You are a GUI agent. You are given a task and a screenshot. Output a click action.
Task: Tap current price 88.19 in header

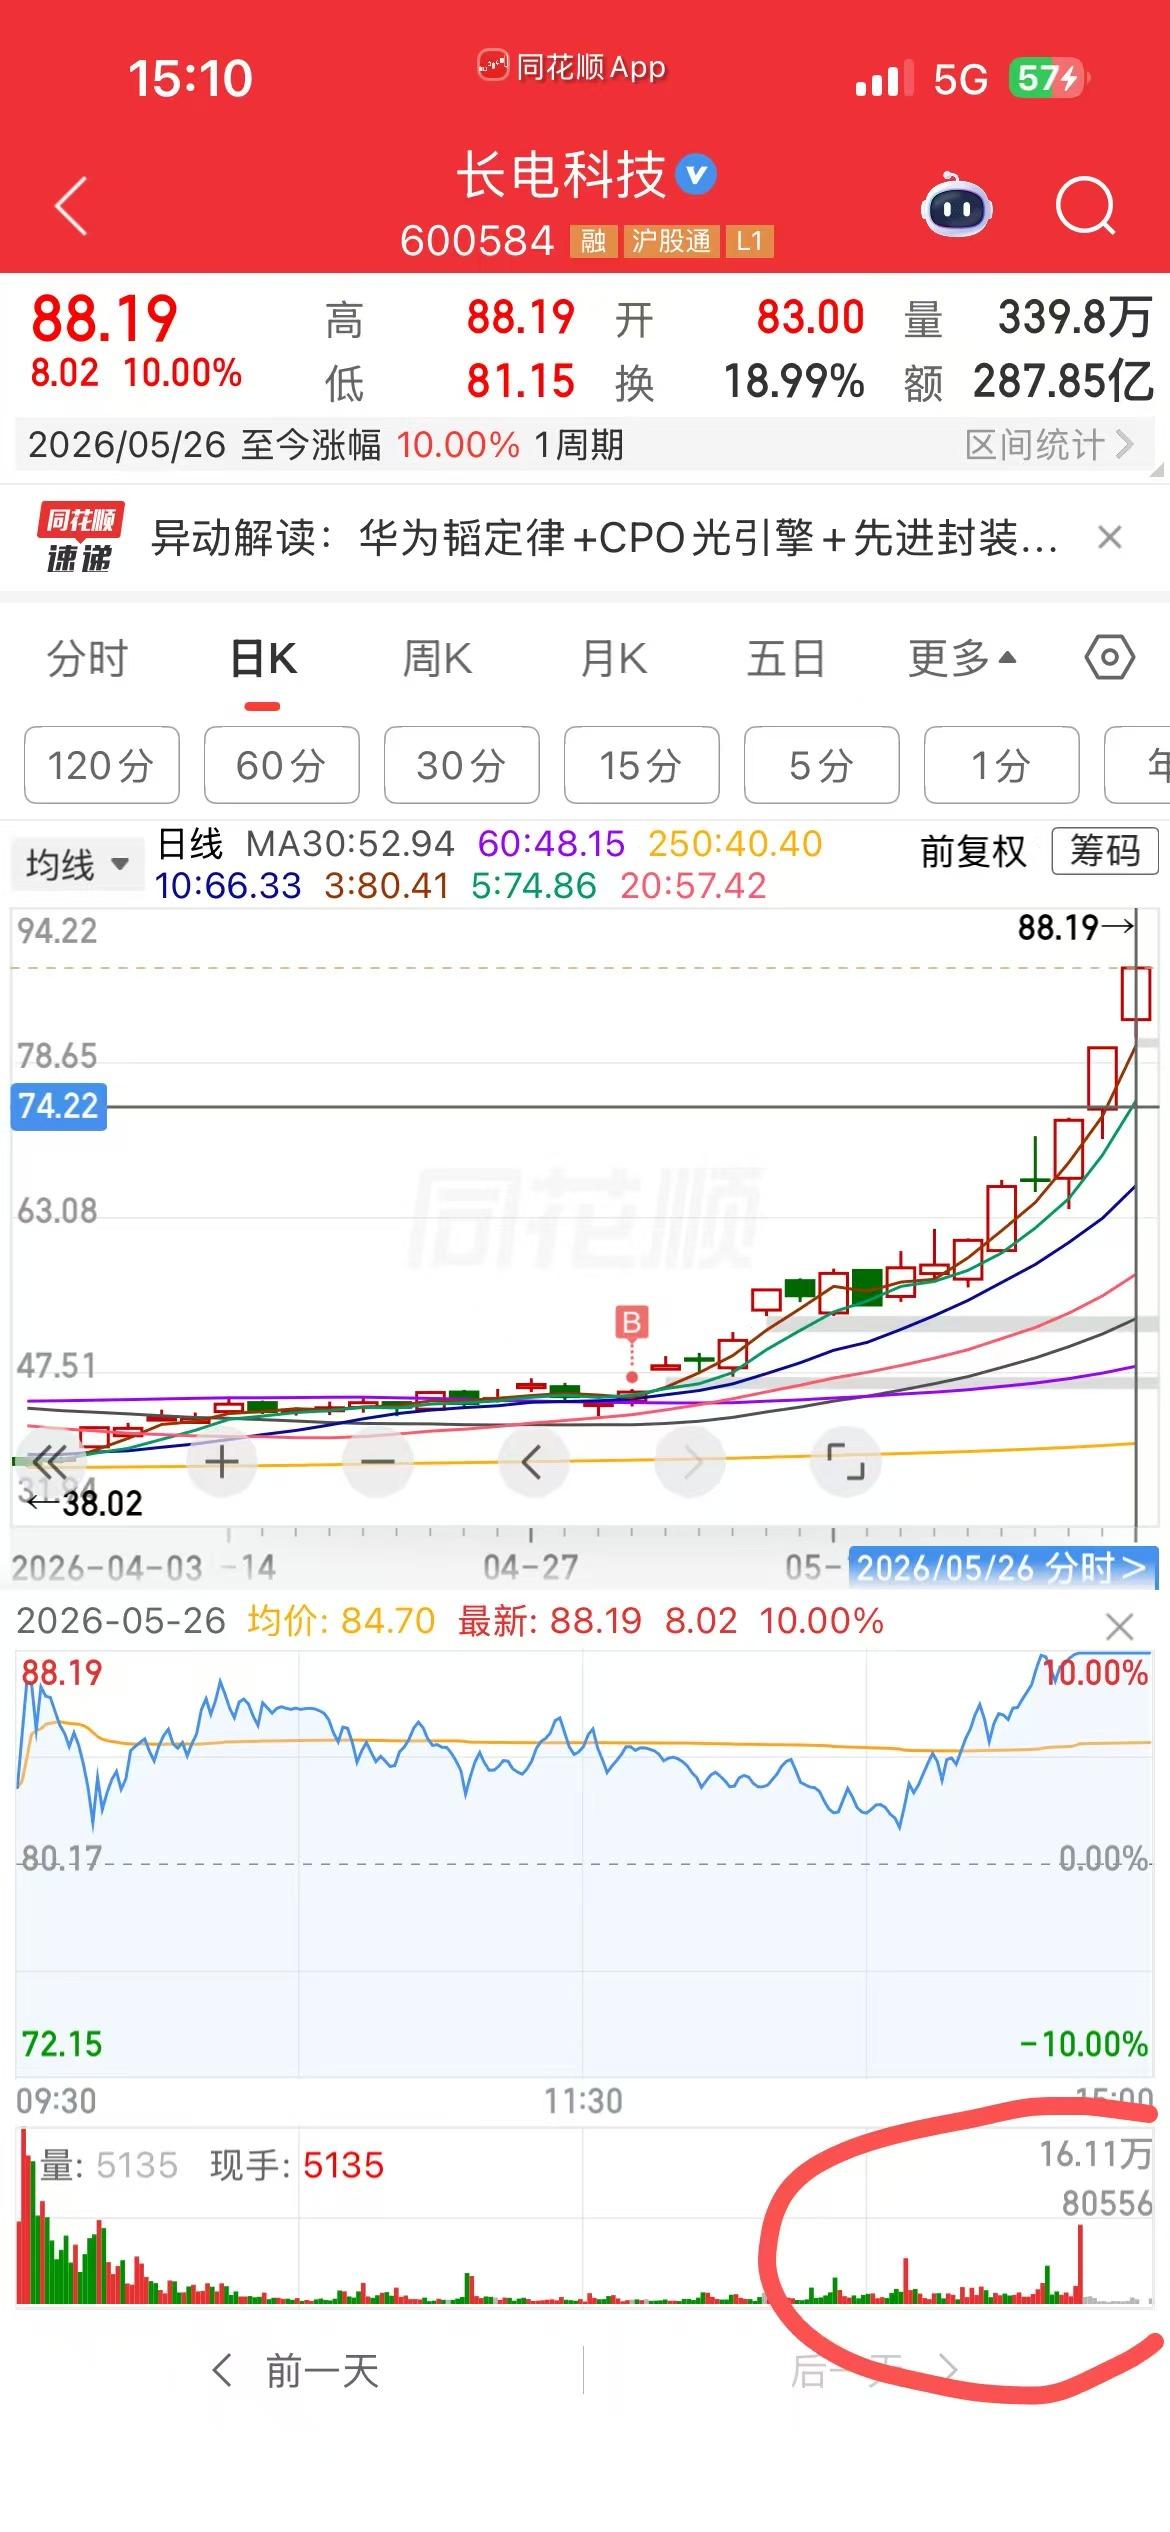click(104, 319)
